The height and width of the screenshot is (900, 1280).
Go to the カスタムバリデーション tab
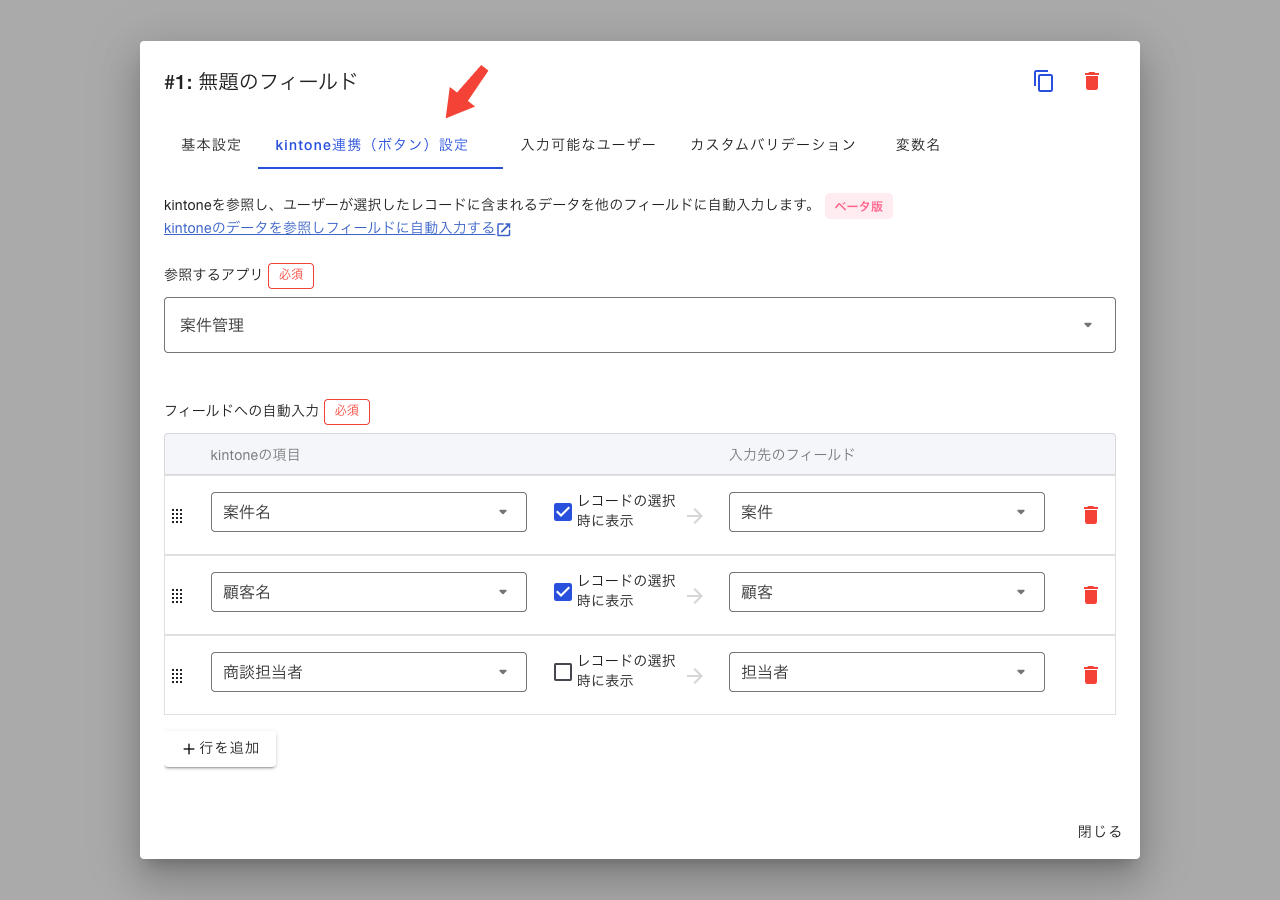click(773, 145)
